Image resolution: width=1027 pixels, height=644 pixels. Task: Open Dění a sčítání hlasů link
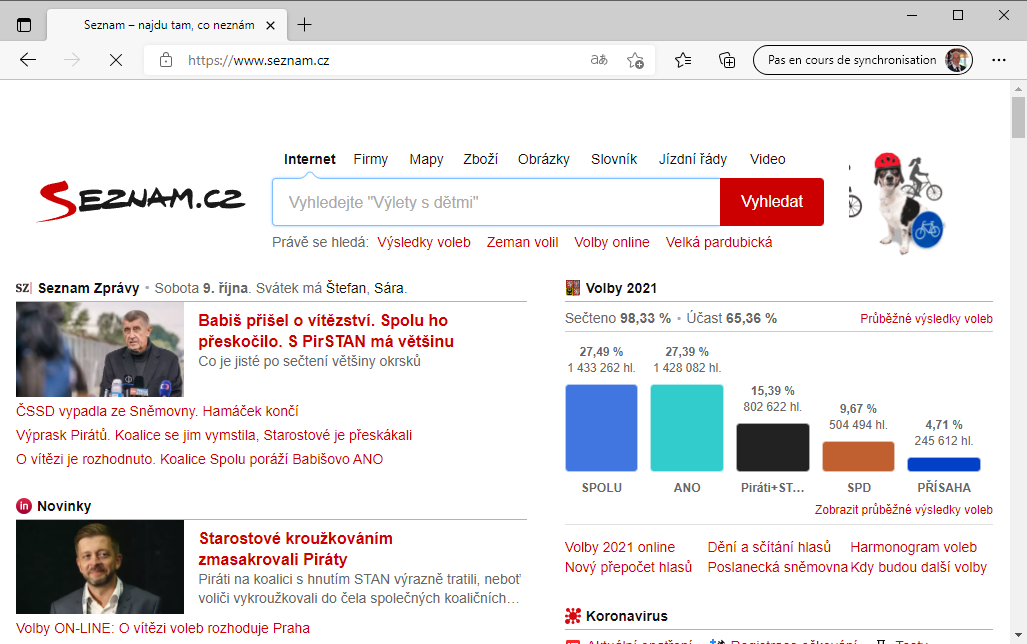[x=769, y=547]
